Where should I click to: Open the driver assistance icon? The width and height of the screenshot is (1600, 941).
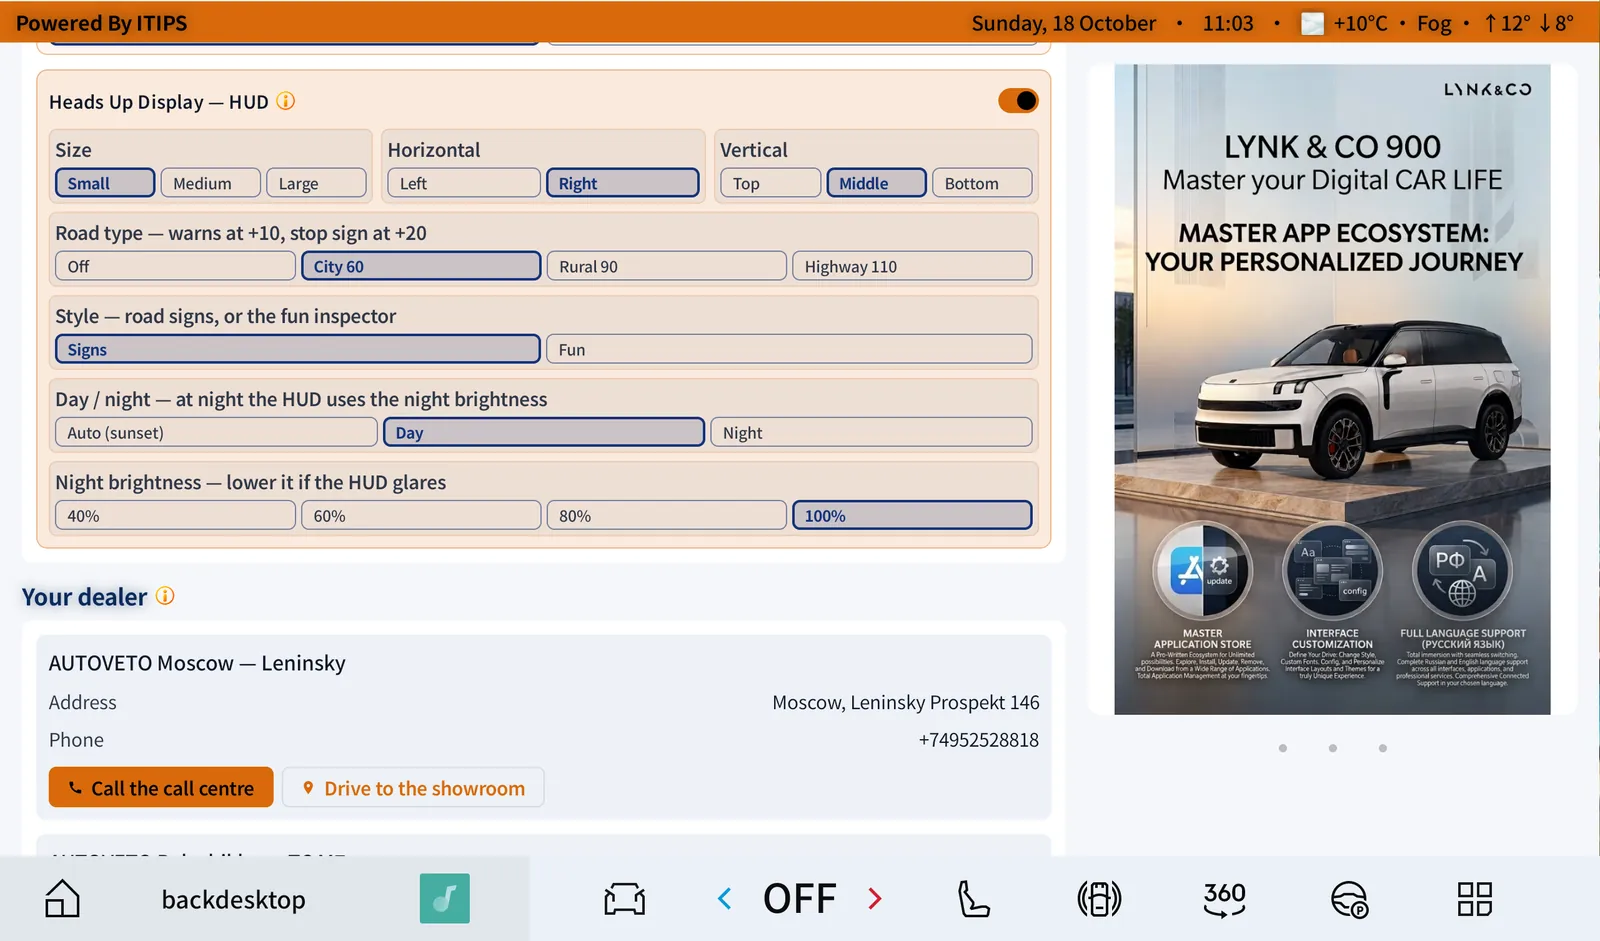point(1349,898)
